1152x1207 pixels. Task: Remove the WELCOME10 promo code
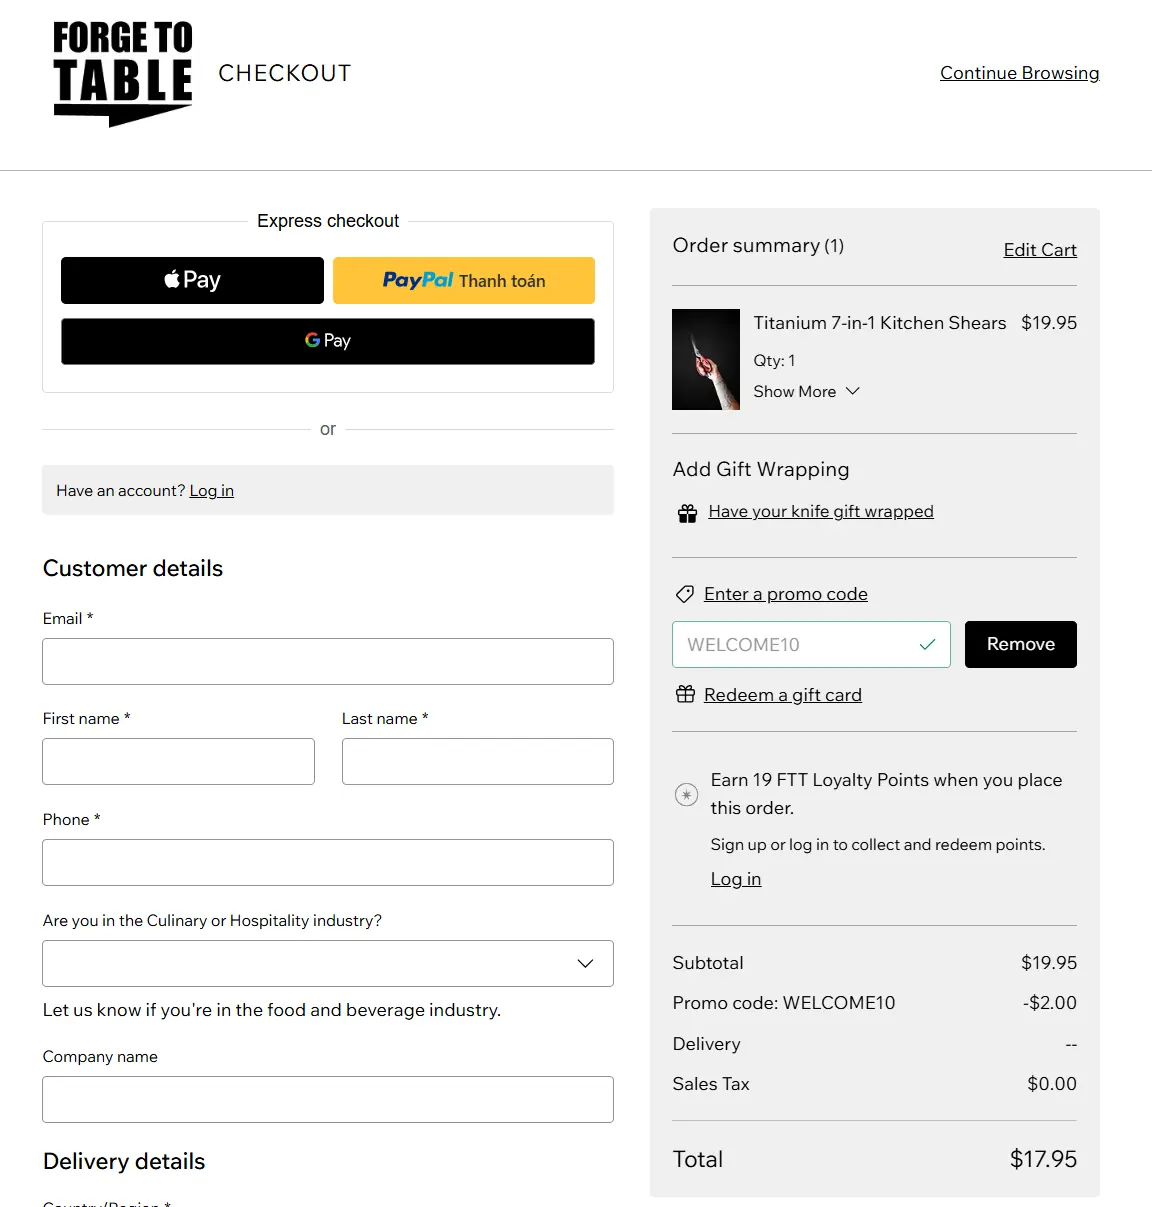coord(1020,644)
